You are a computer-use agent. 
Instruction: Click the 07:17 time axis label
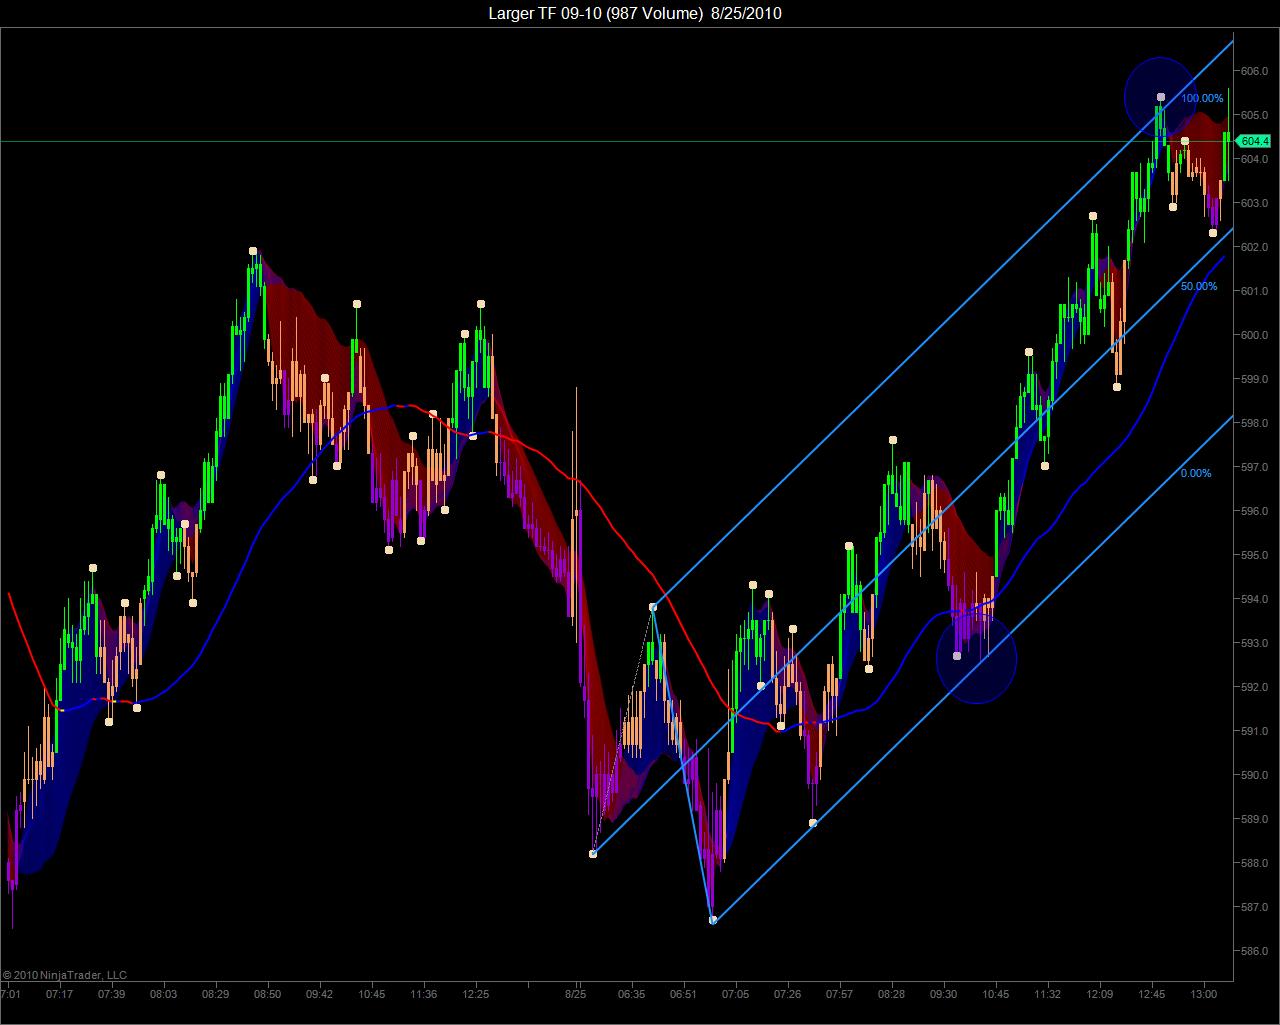59,994
